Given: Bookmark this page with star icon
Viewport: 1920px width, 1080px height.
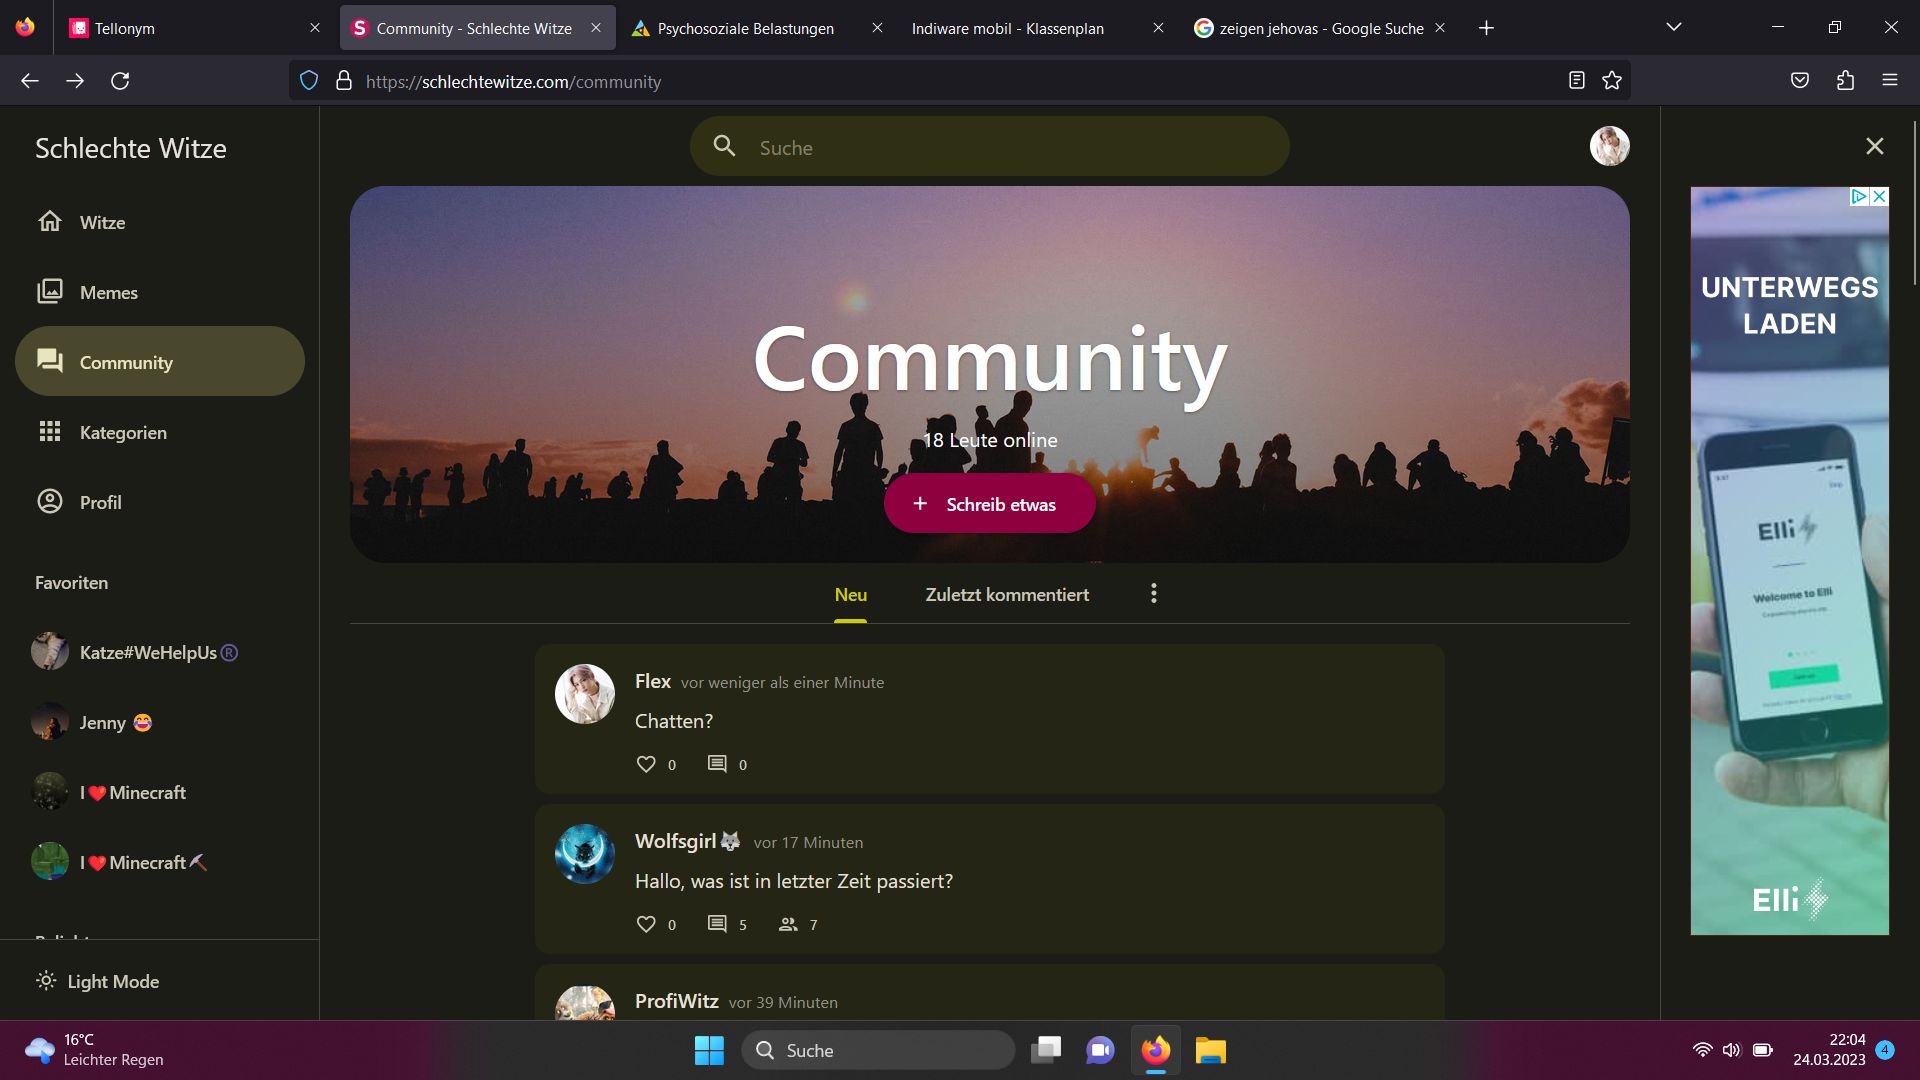Looking at the screenshot, I should coord(1612,81).
